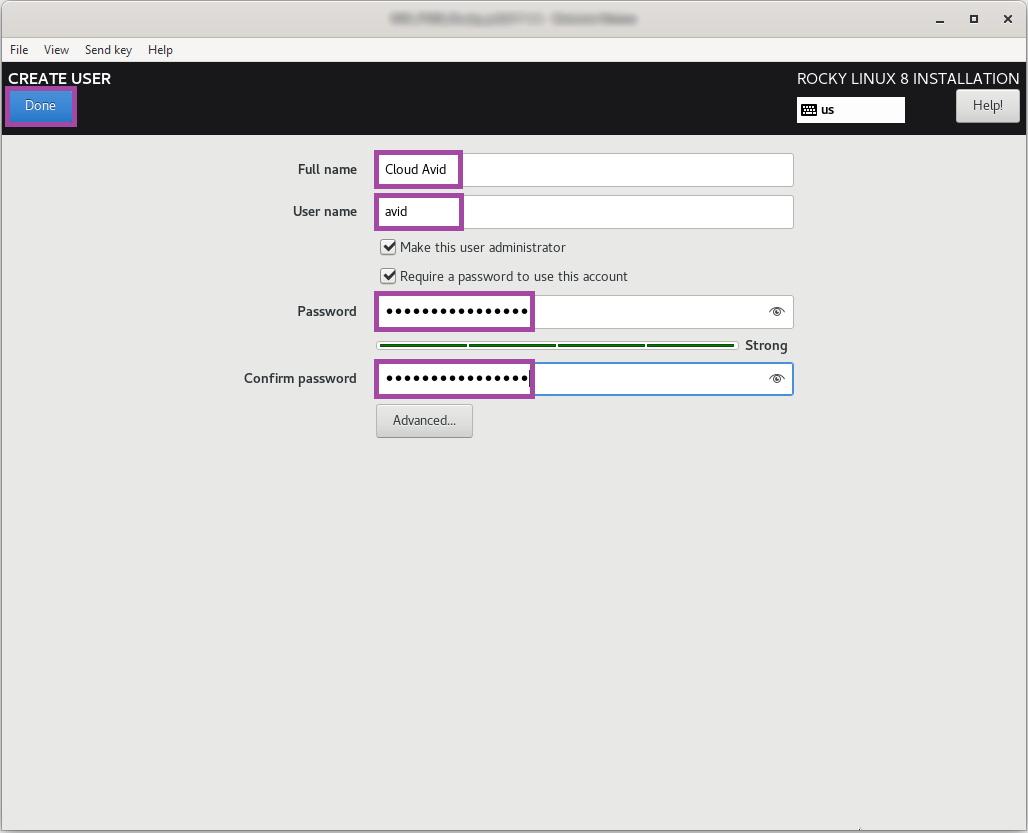Screen dimensions: 1028x833
Task: Click the keyboard icon beside us
Action: pyautogui.click(x=809, y=110)
